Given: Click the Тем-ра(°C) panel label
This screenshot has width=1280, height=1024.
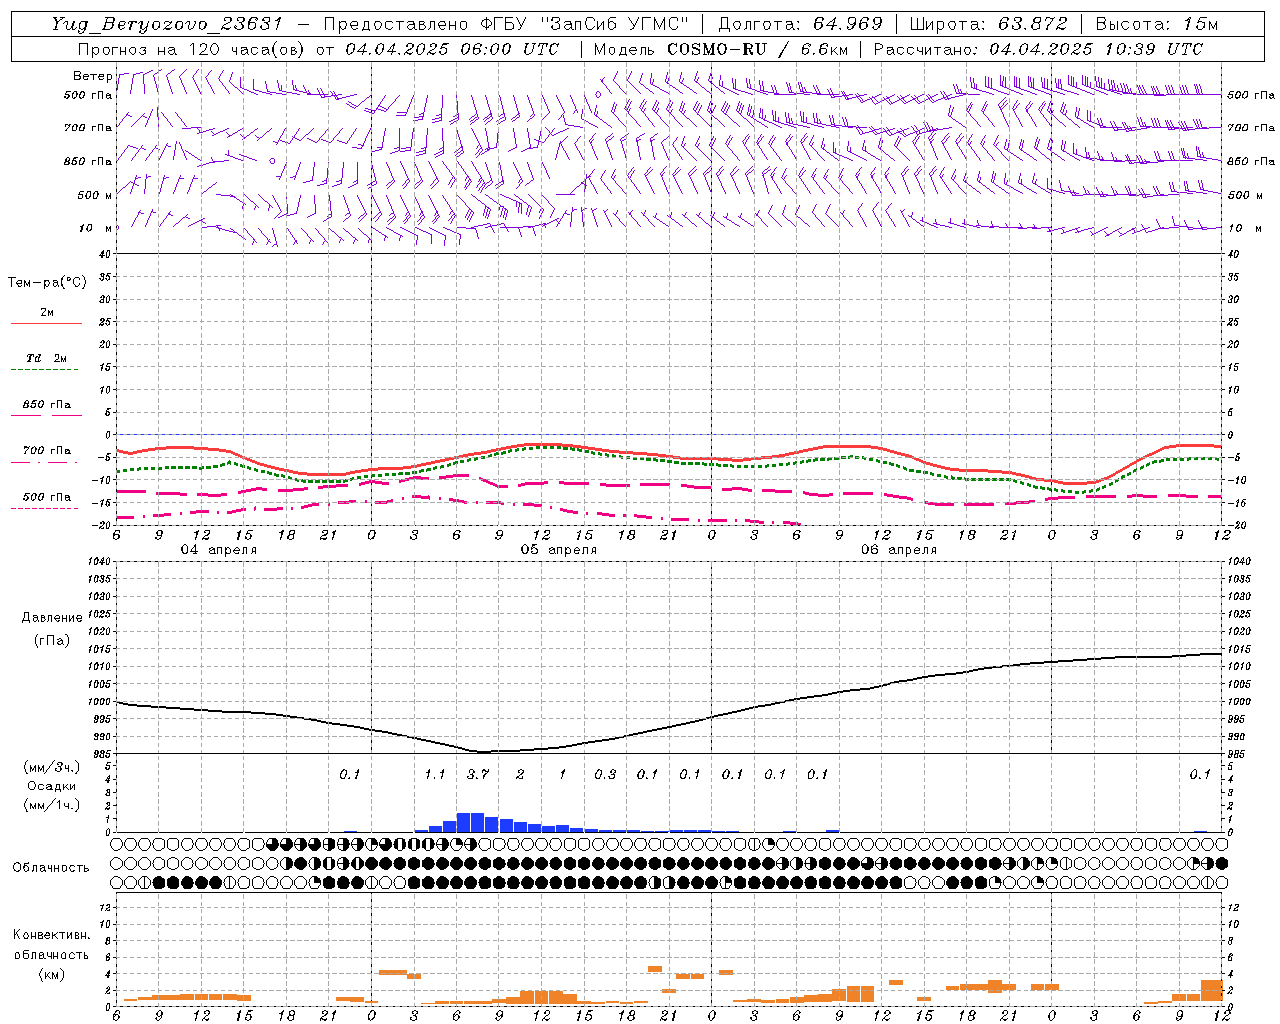Looking at the screenshot, I should click(x=47, y=283).
